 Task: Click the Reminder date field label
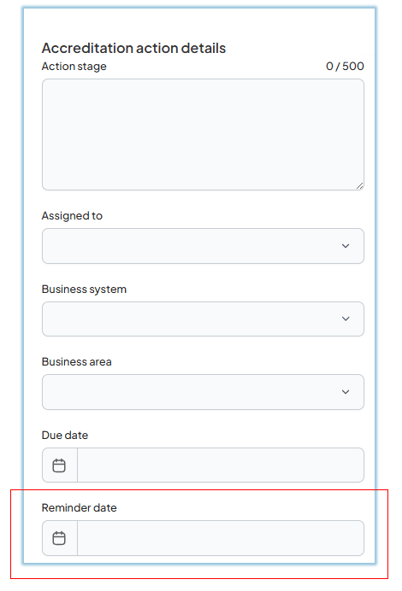[x=79, y=508]
